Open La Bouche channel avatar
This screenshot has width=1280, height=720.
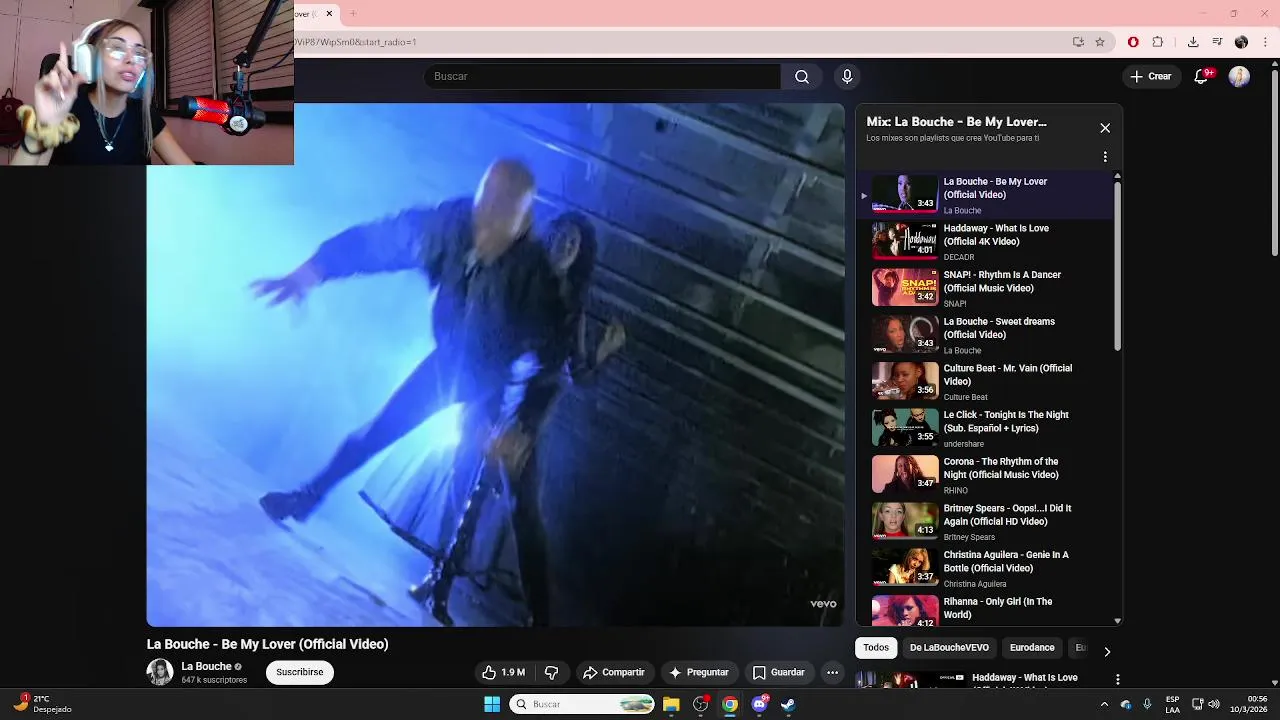[x=160, y=672]
